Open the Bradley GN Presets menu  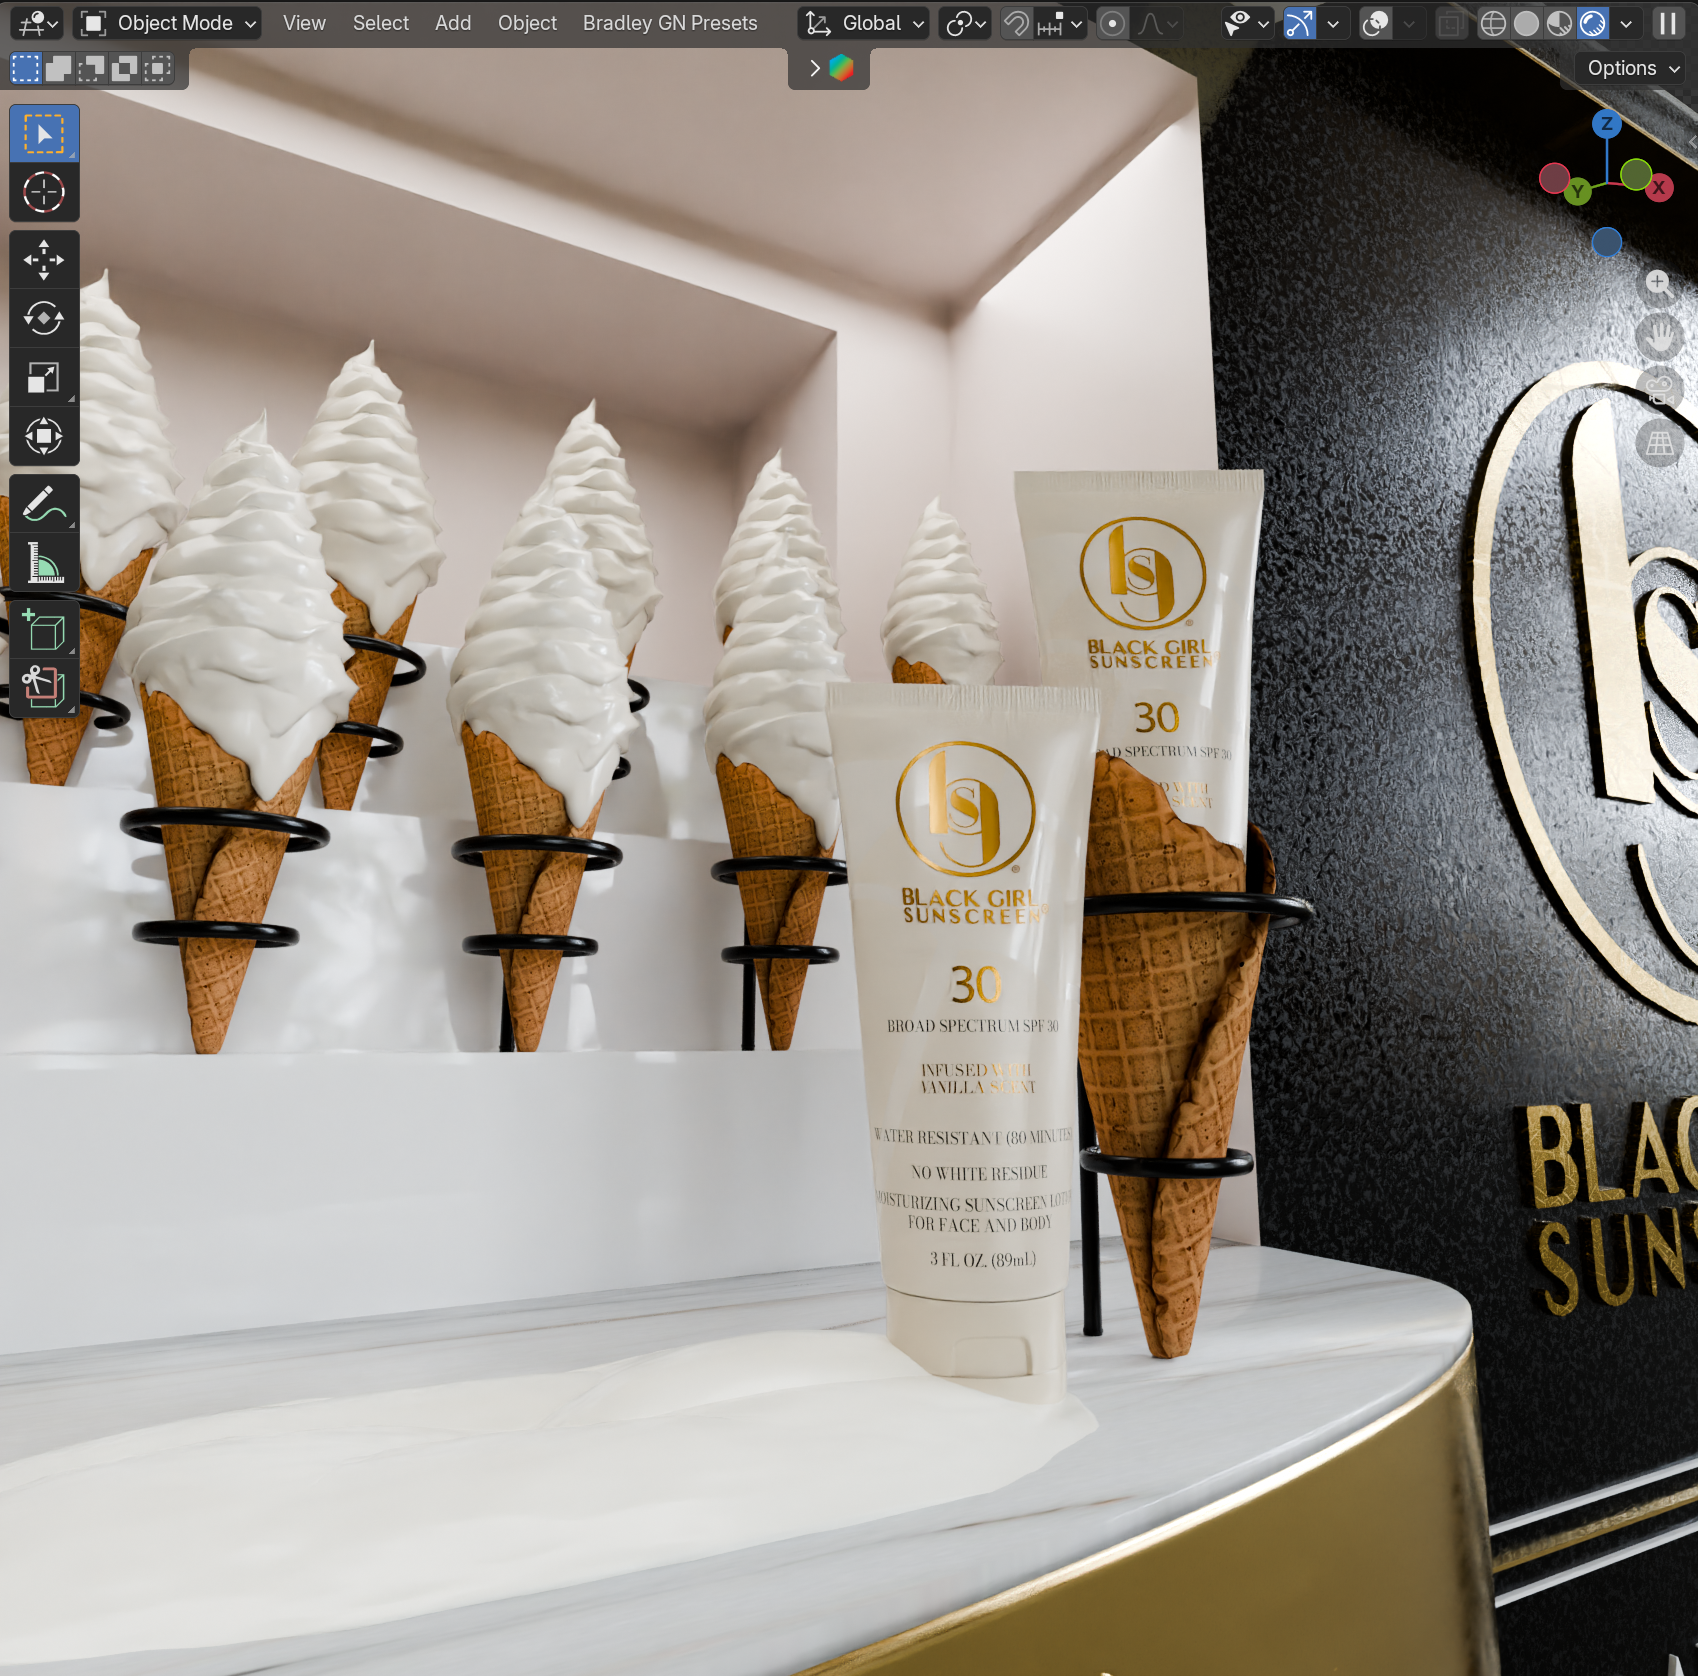670,23
